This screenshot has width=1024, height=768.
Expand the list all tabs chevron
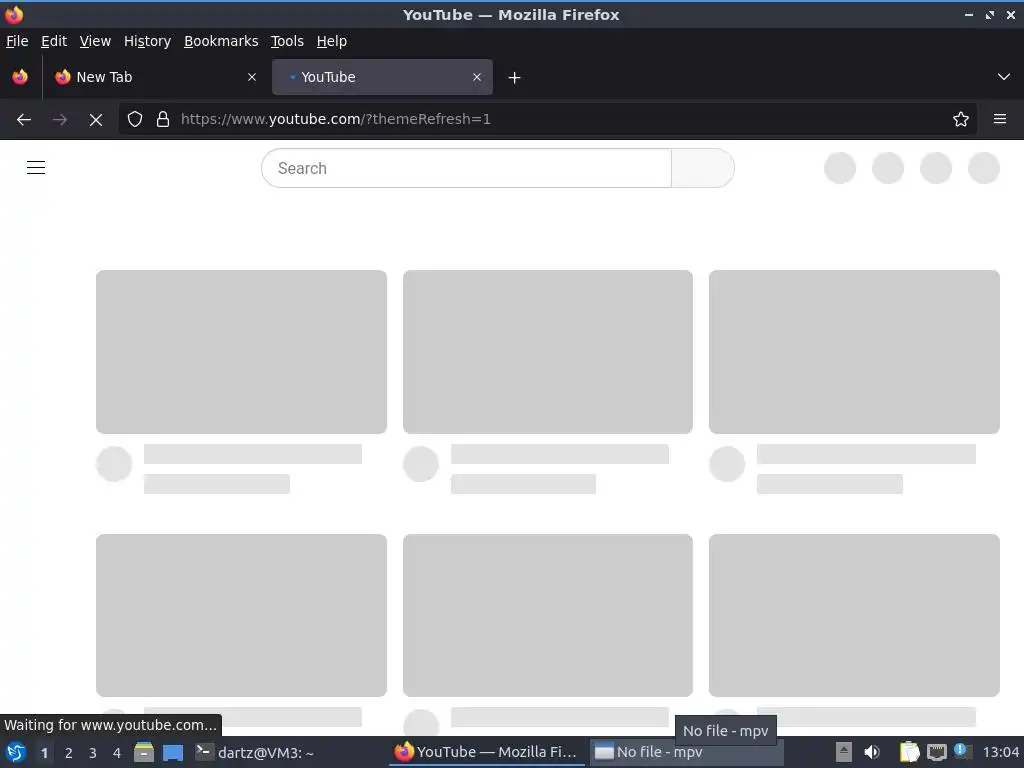(1004, 77)
